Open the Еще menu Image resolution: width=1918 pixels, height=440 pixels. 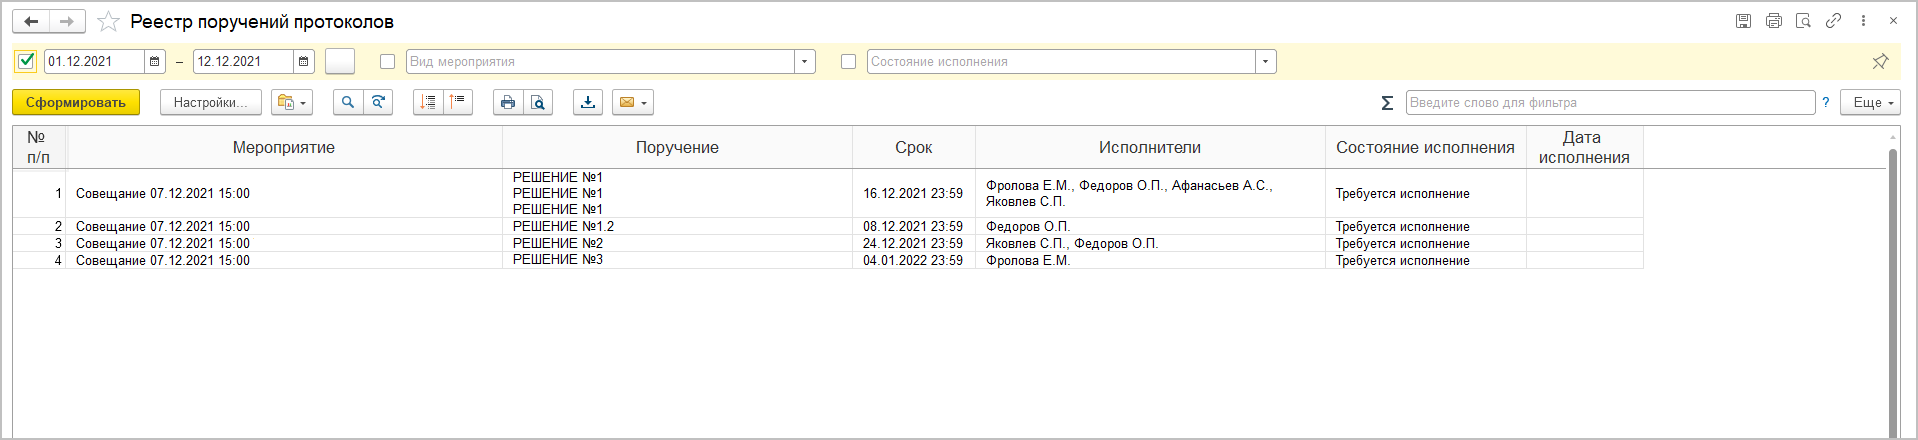1873,102
